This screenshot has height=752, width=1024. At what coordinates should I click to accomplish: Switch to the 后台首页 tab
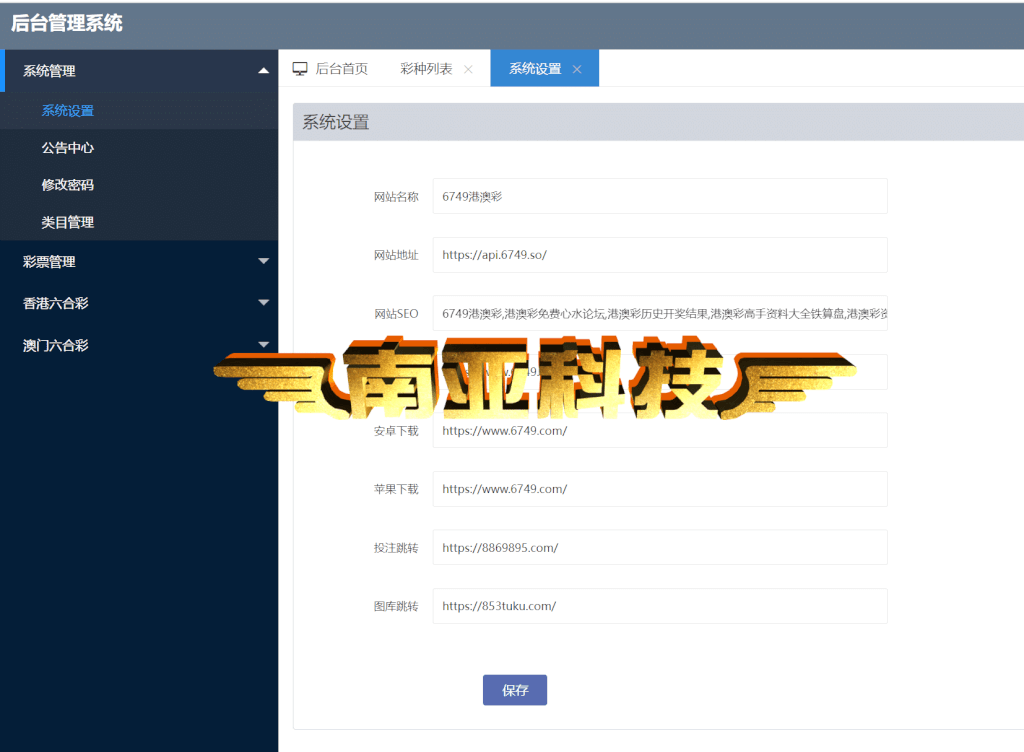(341, 69)
